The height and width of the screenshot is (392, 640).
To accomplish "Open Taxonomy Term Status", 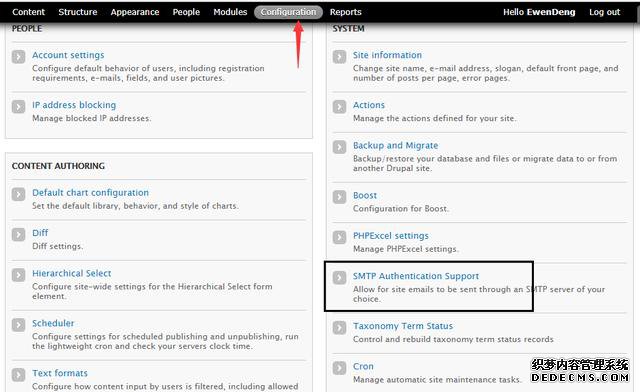I will click(403, 326).
